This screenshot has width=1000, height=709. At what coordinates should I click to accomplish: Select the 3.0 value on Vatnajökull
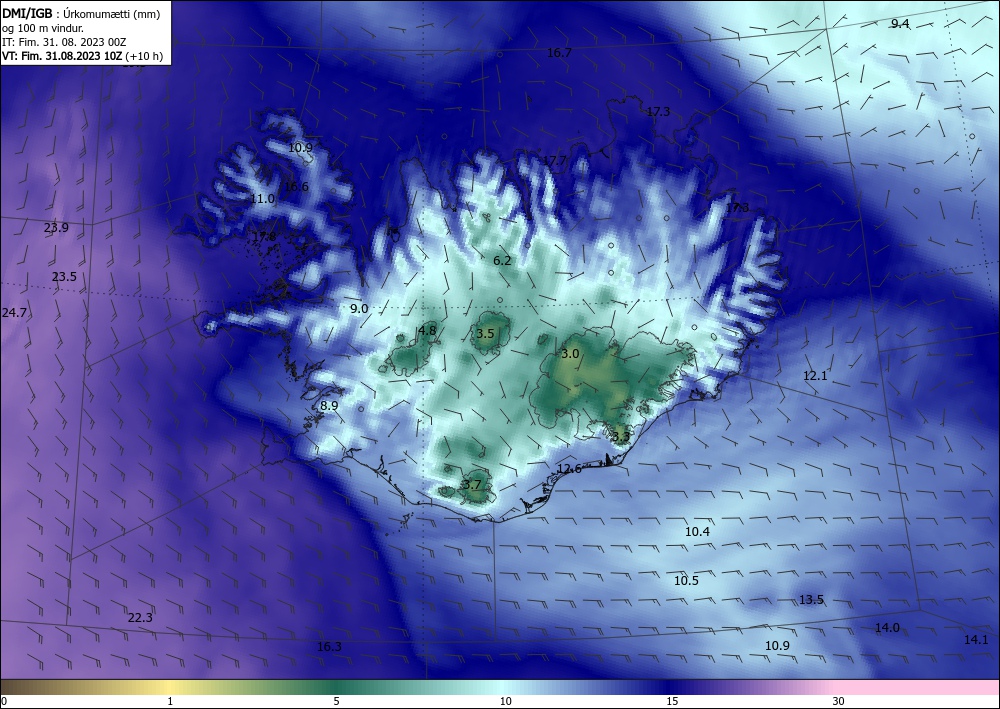(x=570, y=353)
